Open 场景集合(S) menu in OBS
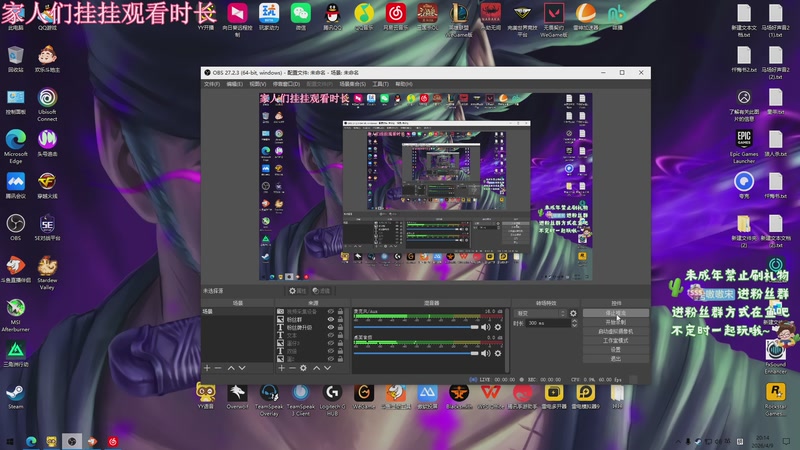The height and width of the screenshot is (450, 800). coord(353,84)
